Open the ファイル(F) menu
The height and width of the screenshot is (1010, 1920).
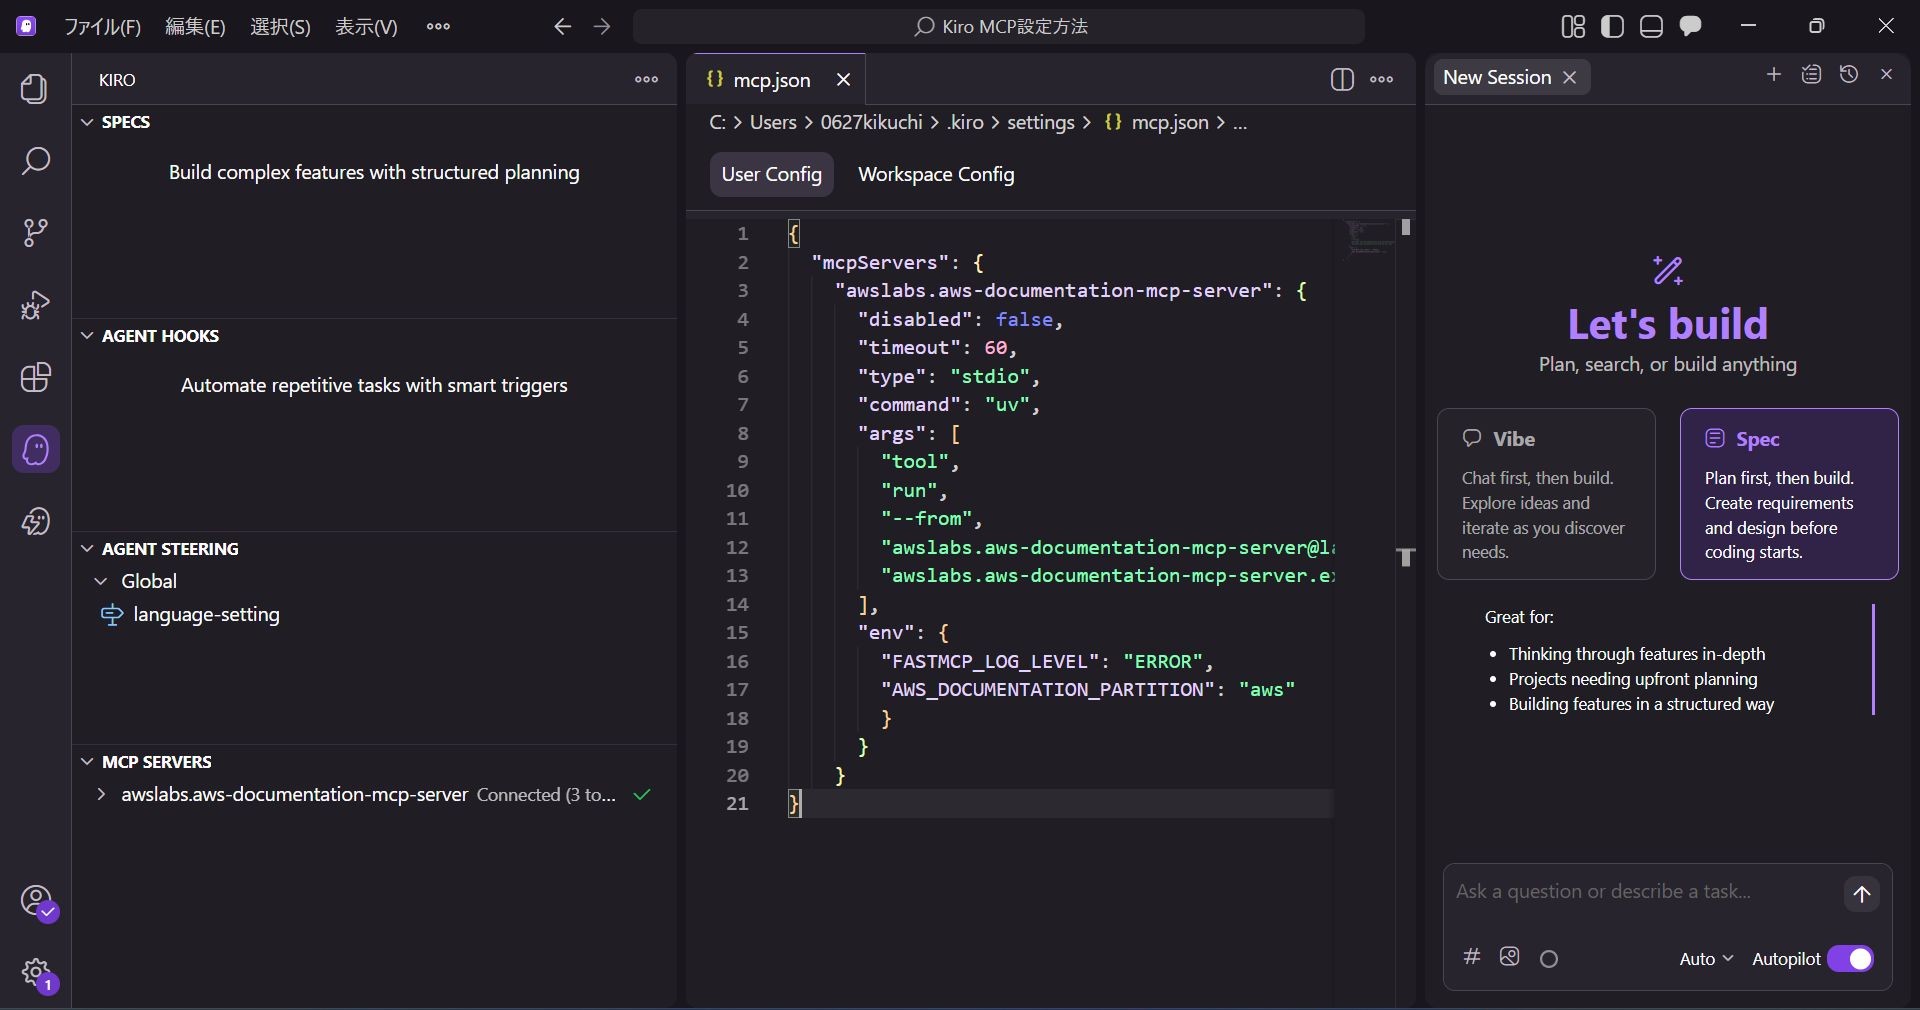[x=102, y=27]
